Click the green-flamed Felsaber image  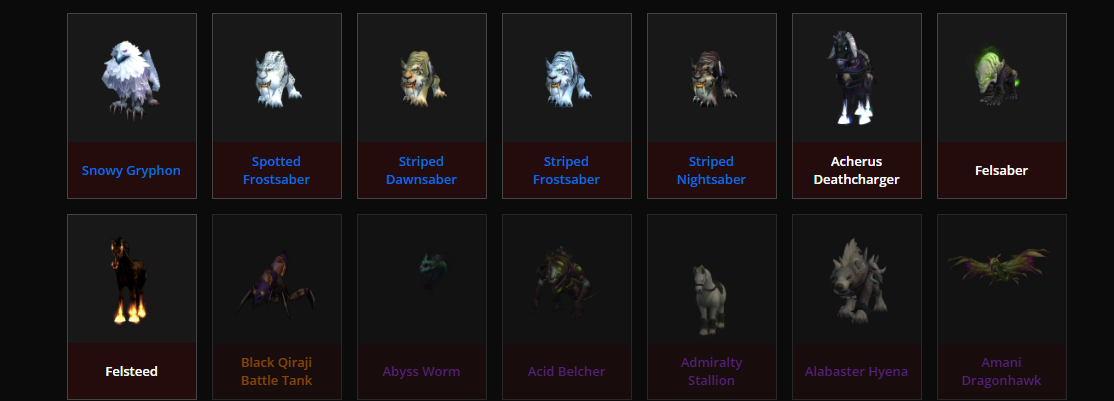click(x=999, y=78)
